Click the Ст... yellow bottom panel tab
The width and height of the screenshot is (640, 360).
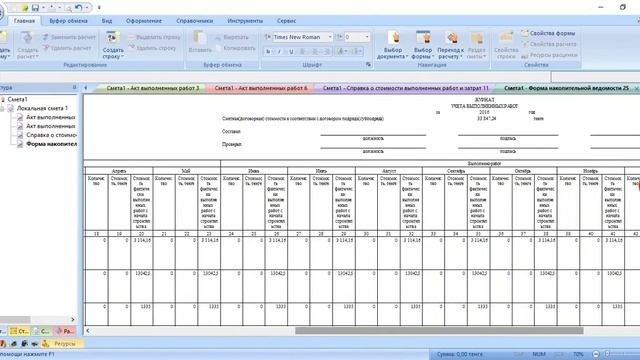pos(19,331)
